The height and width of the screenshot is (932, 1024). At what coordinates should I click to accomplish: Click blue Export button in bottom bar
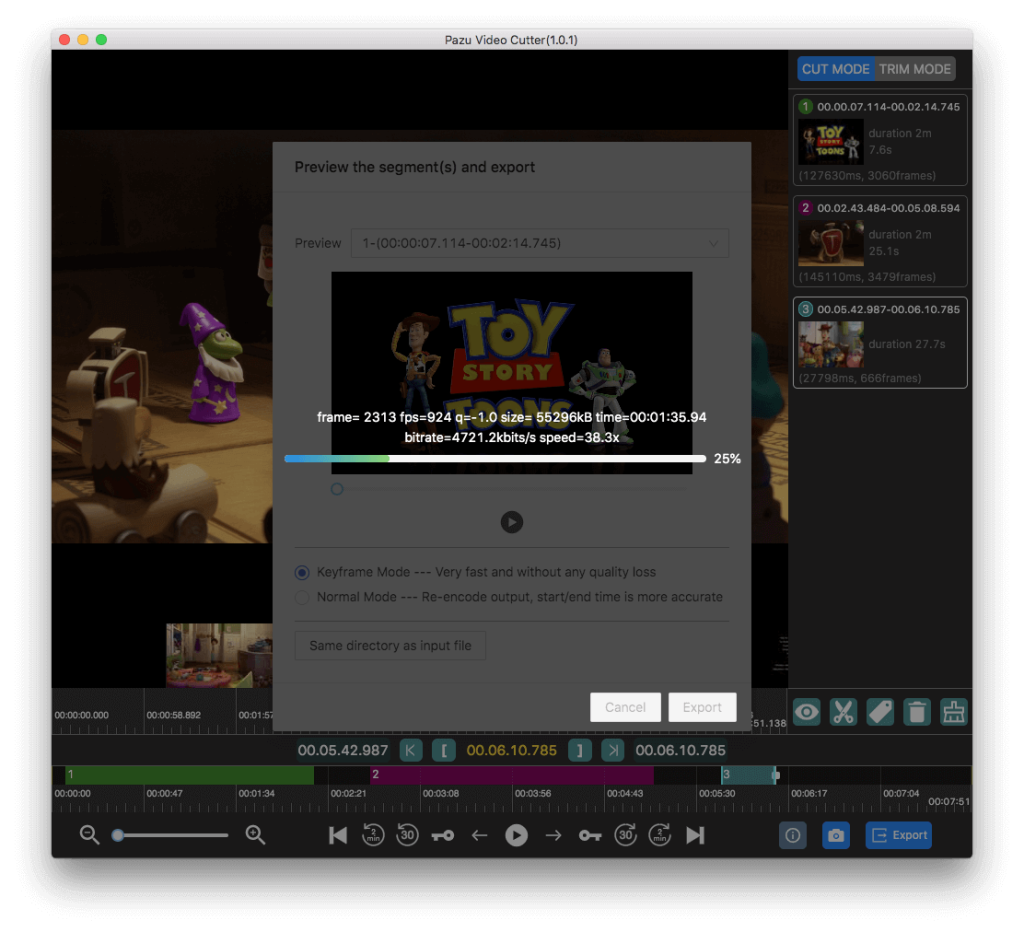[x=899, y=835]
